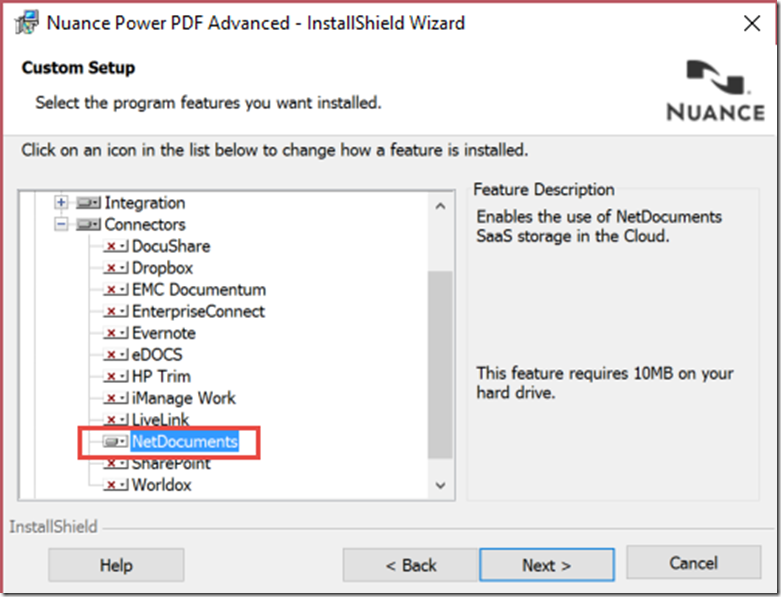
Task: Select EnterpriseConnect connector
Action: [198, 311]
